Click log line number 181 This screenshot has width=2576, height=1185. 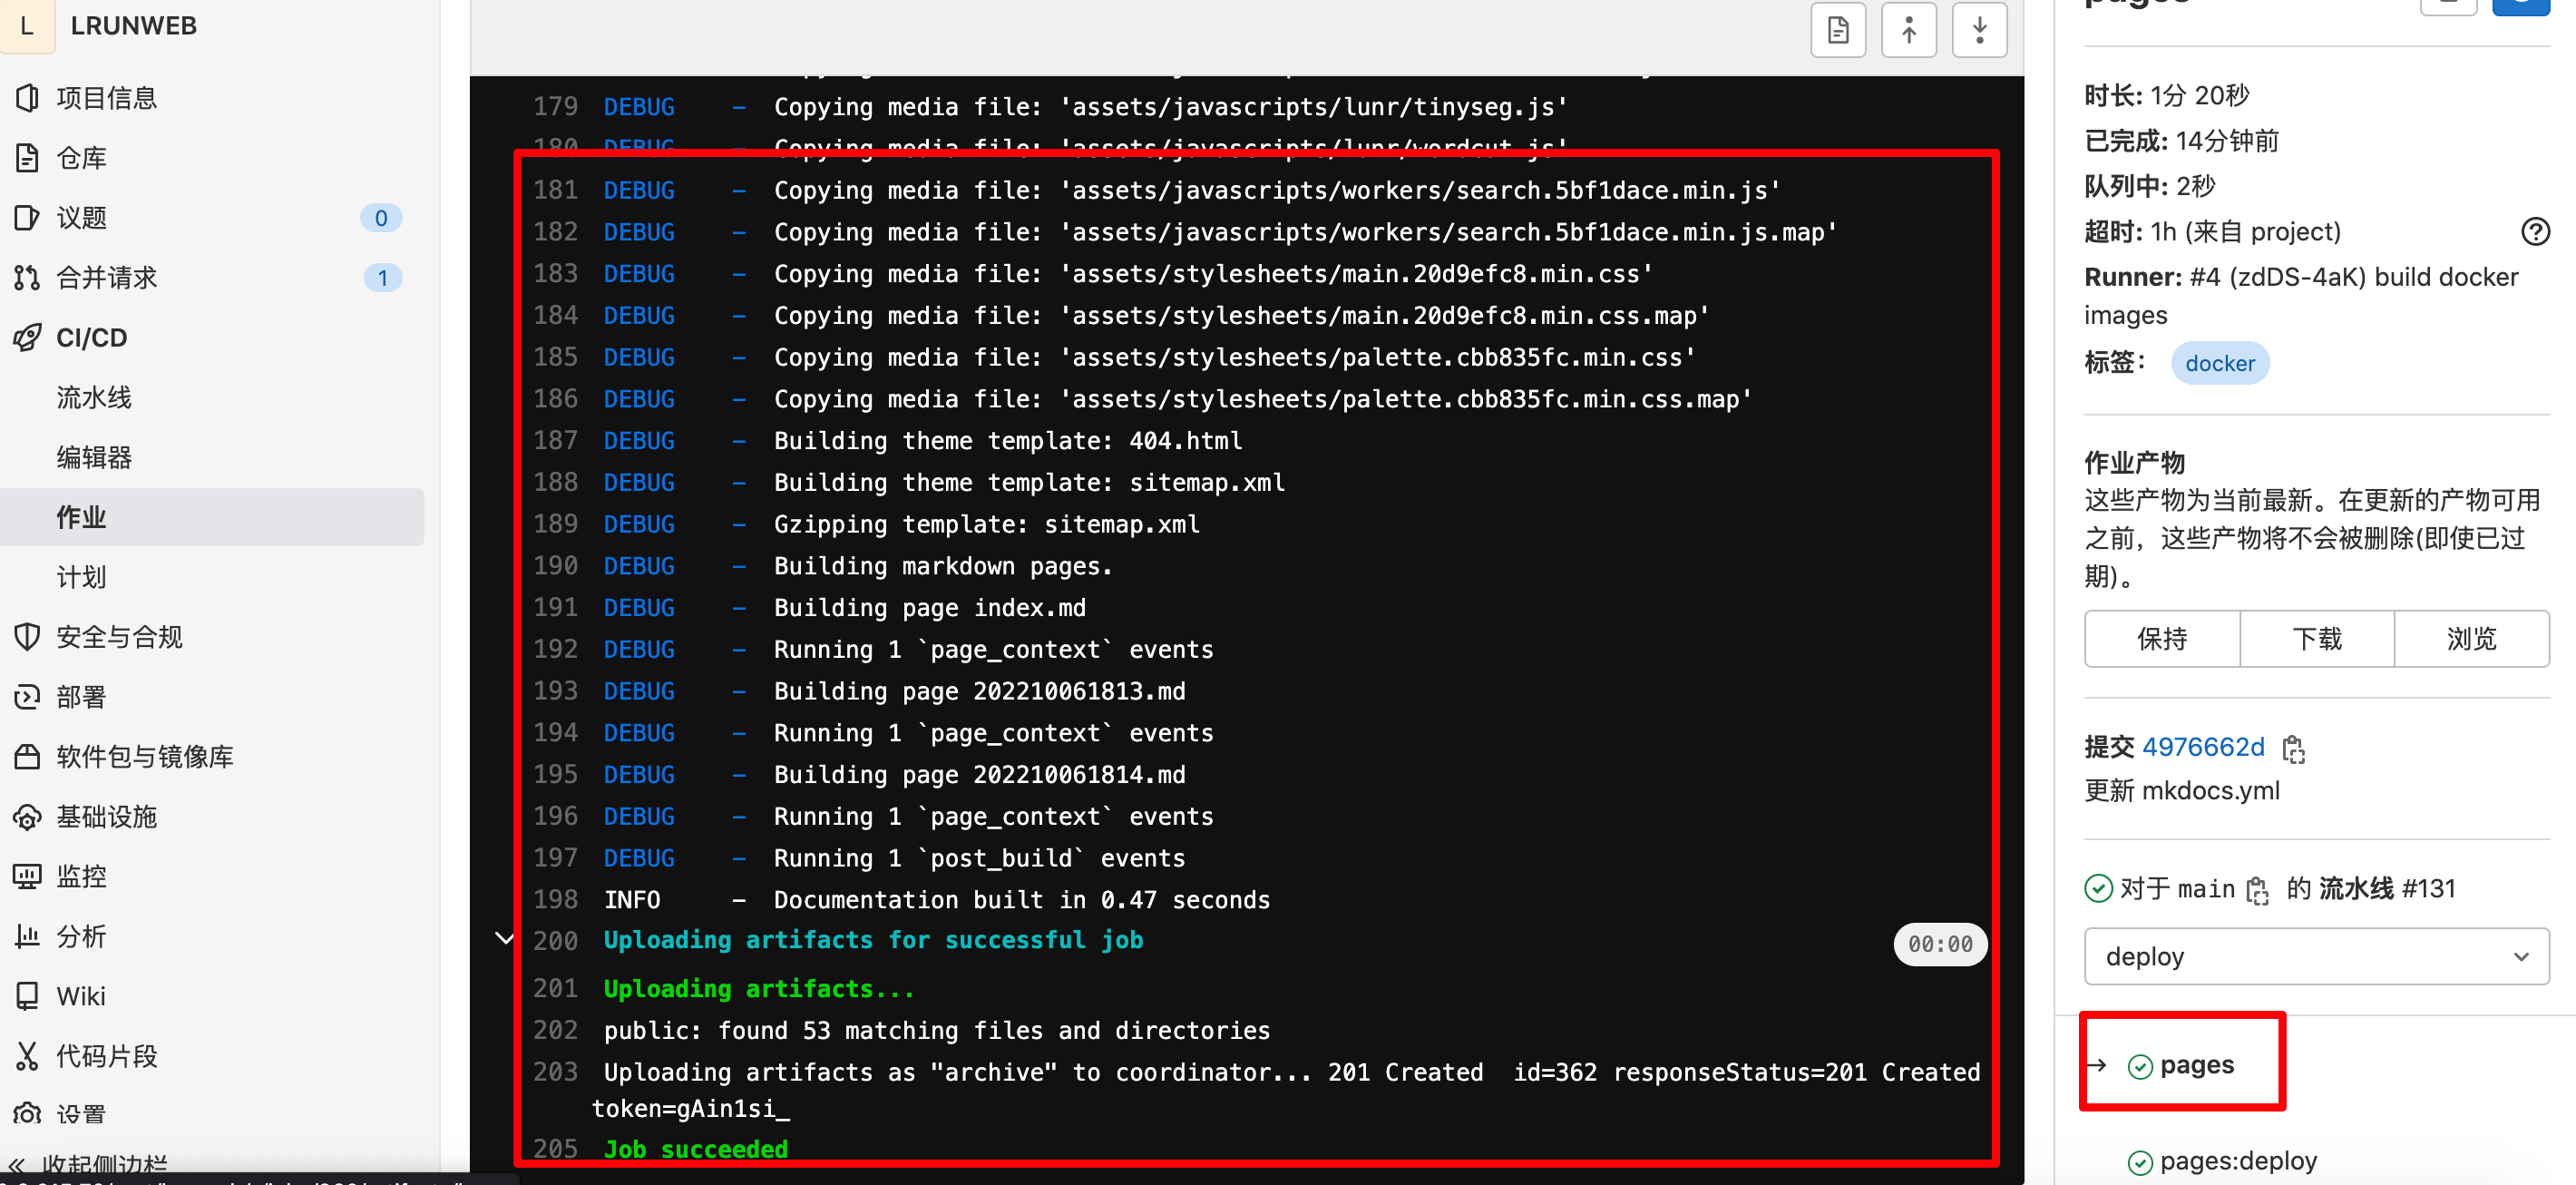point(555,190)
